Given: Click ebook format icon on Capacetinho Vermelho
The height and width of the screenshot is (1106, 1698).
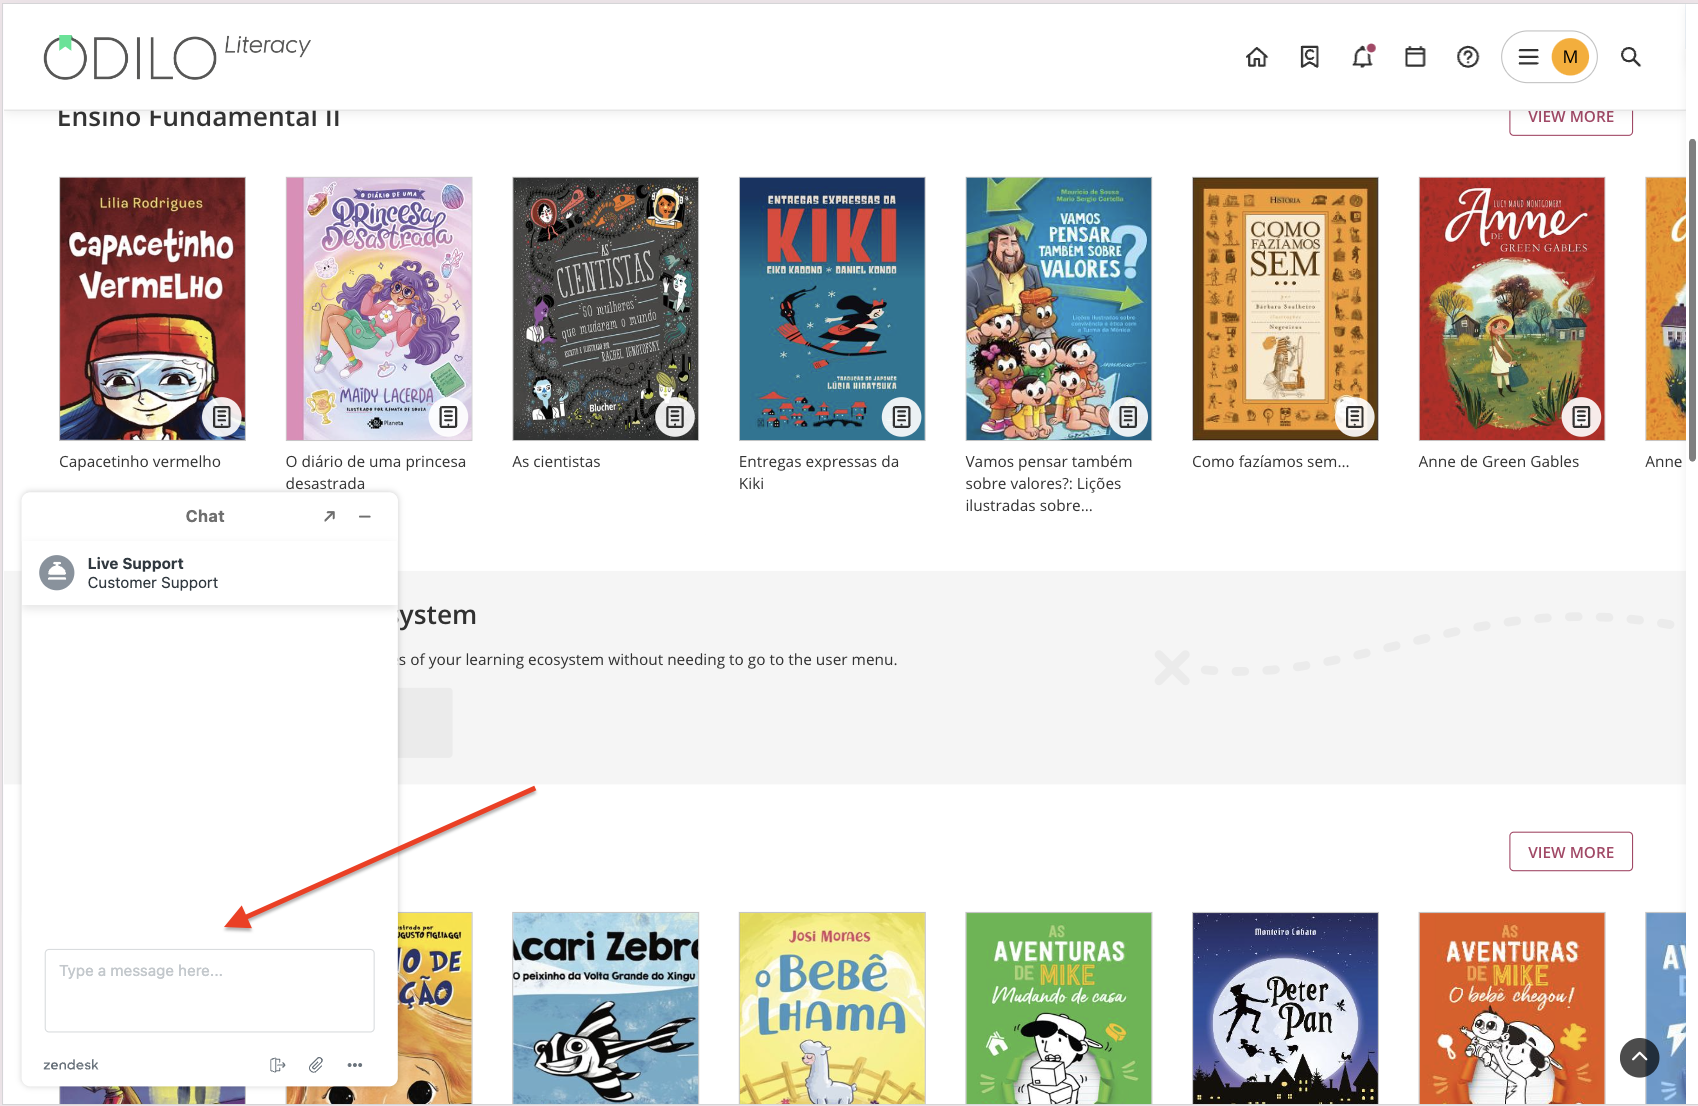Looking at the screenshot, I should pyautogui.click(x=222, y=417).
